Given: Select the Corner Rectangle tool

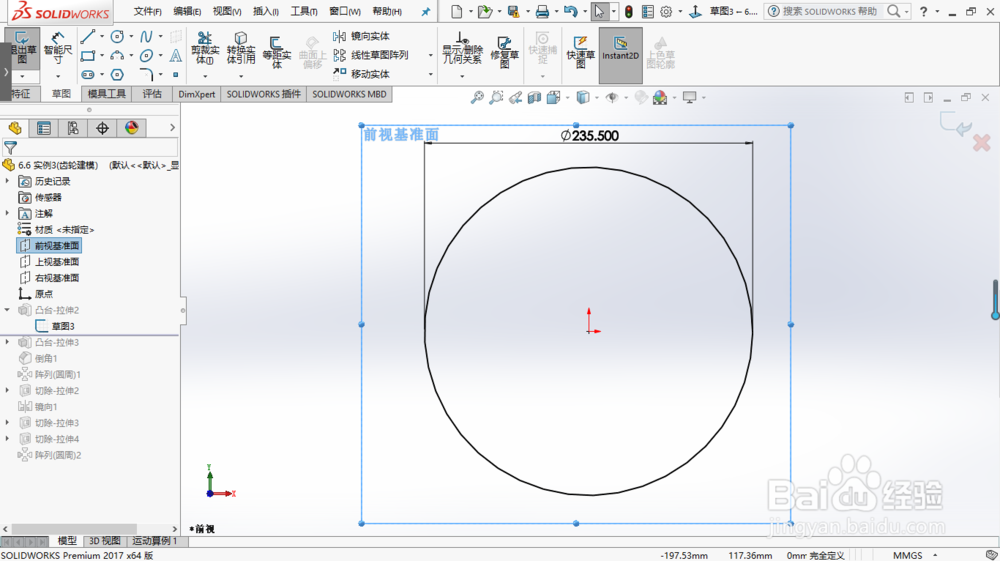Looking at the screenshot, I should [88, 56].
